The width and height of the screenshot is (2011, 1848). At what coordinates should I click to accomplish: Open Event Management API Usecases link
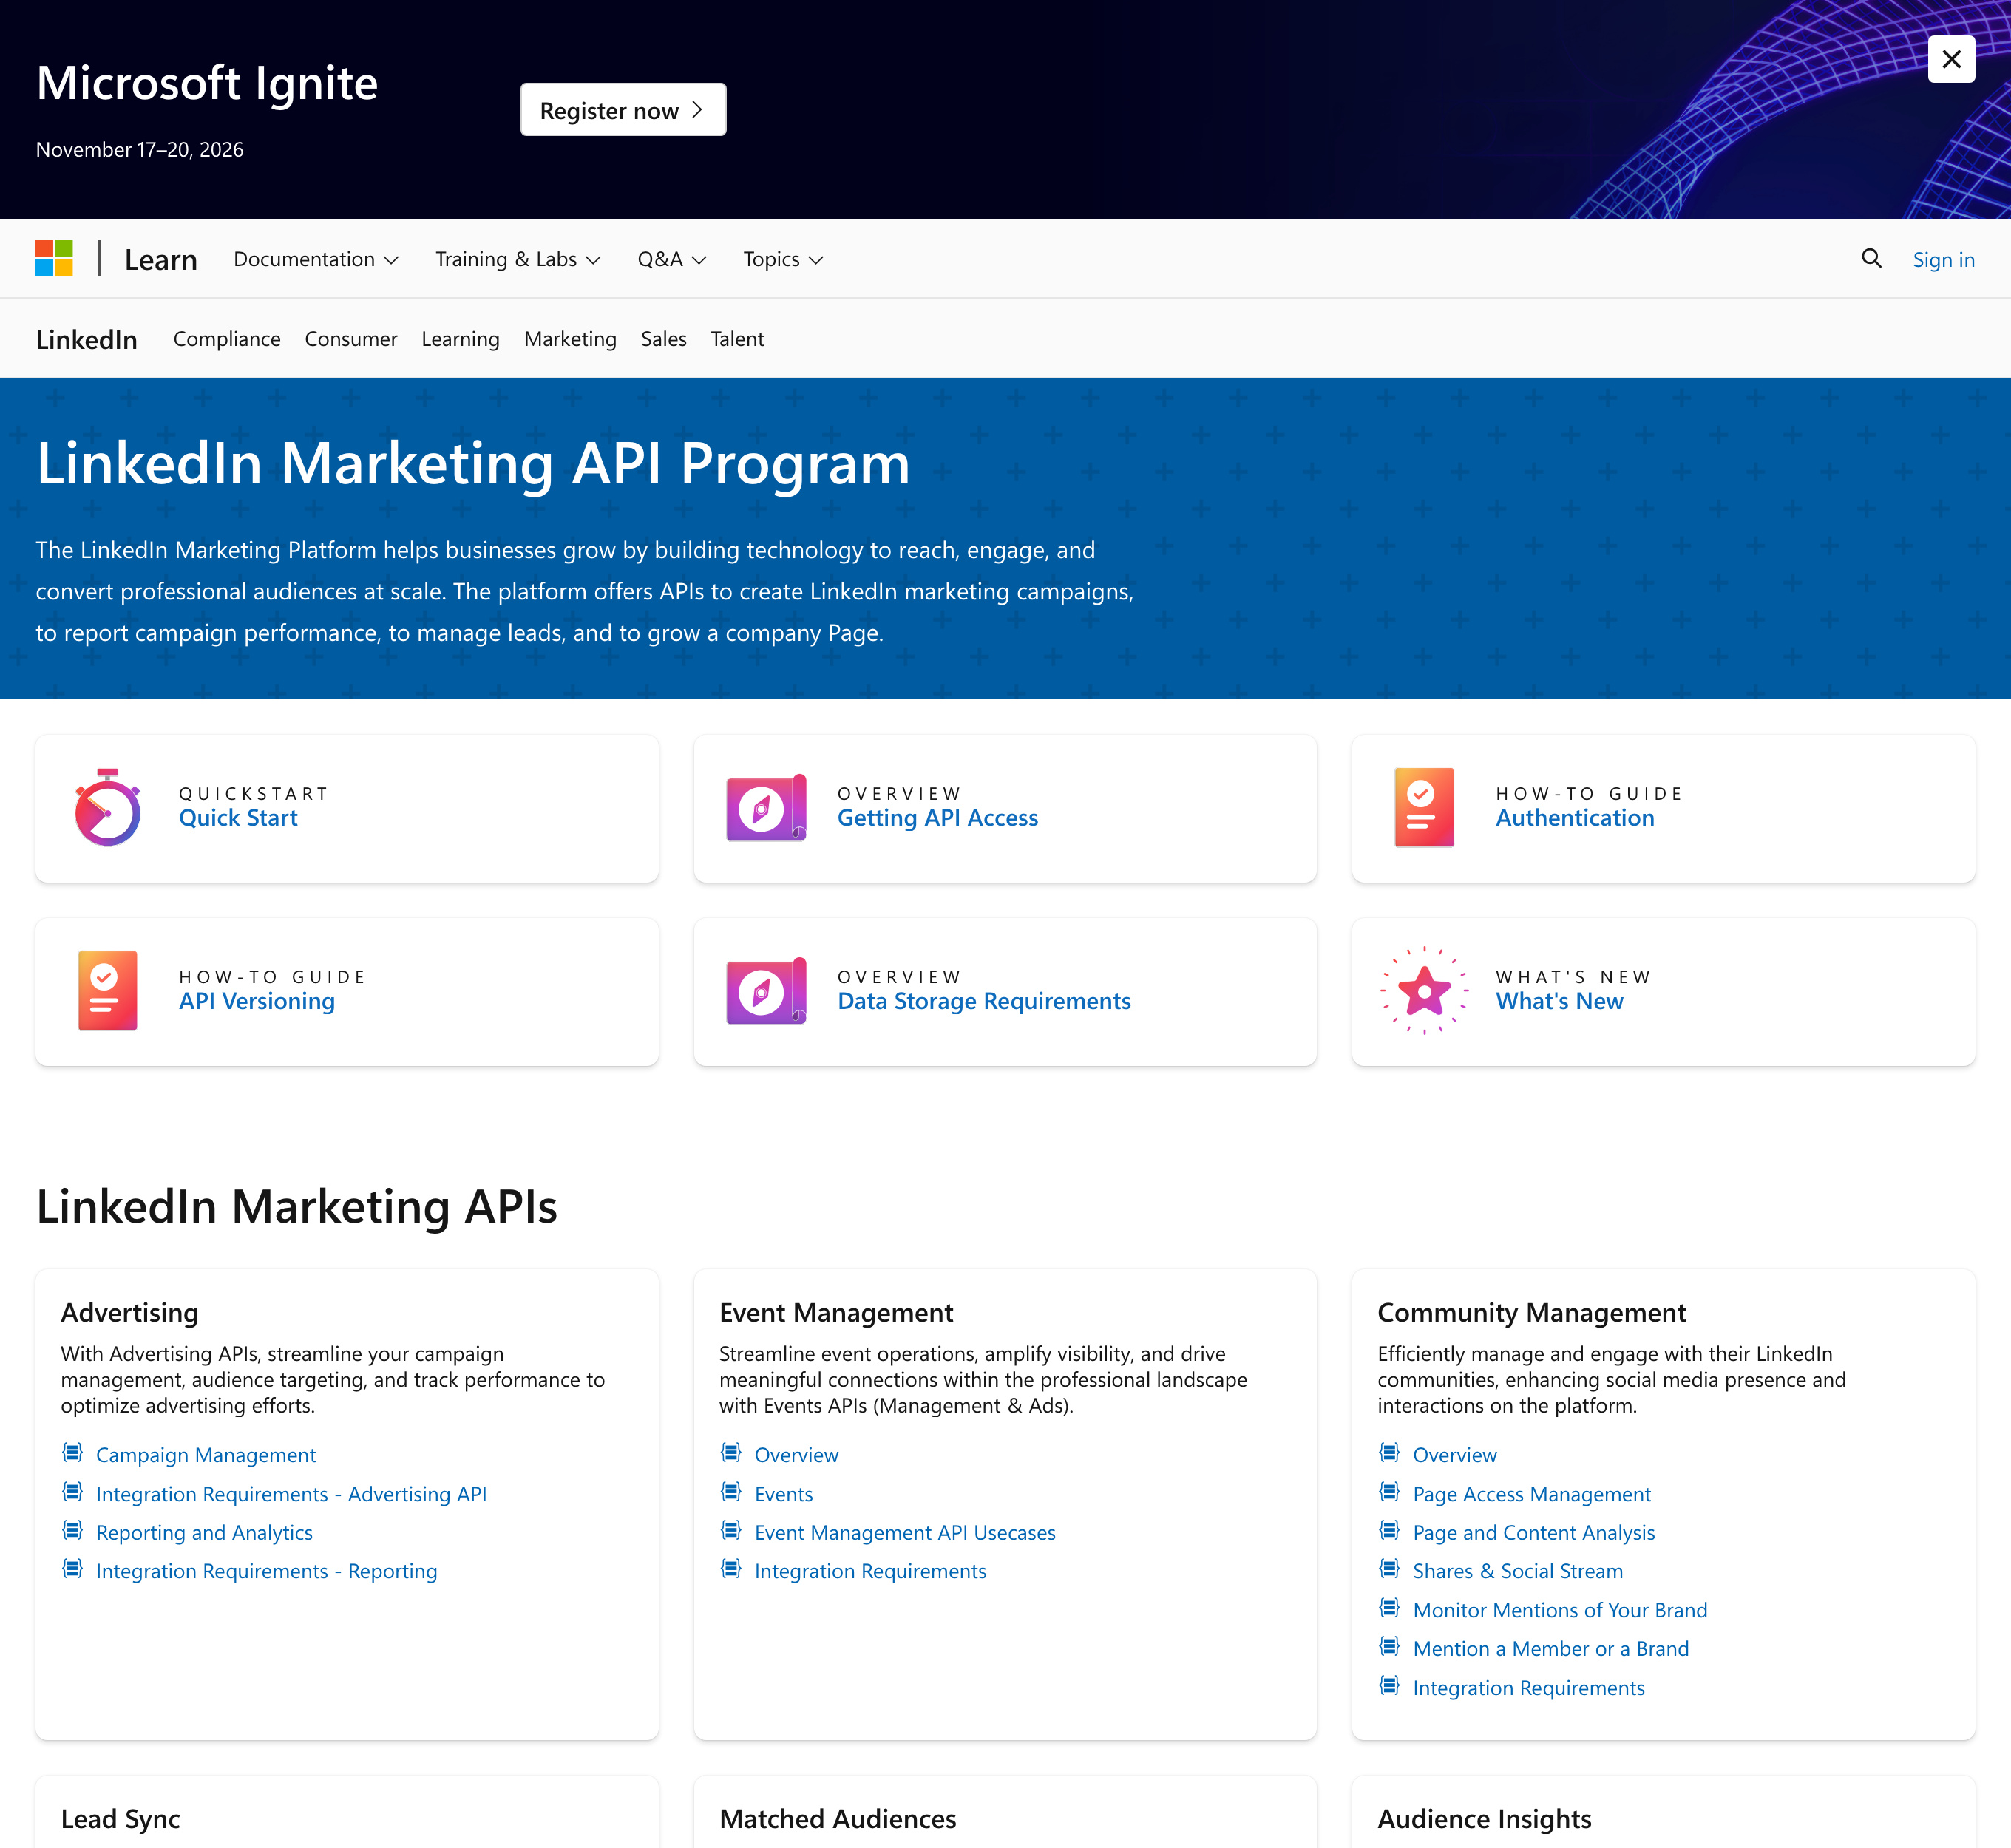[x=904, y=1532]
